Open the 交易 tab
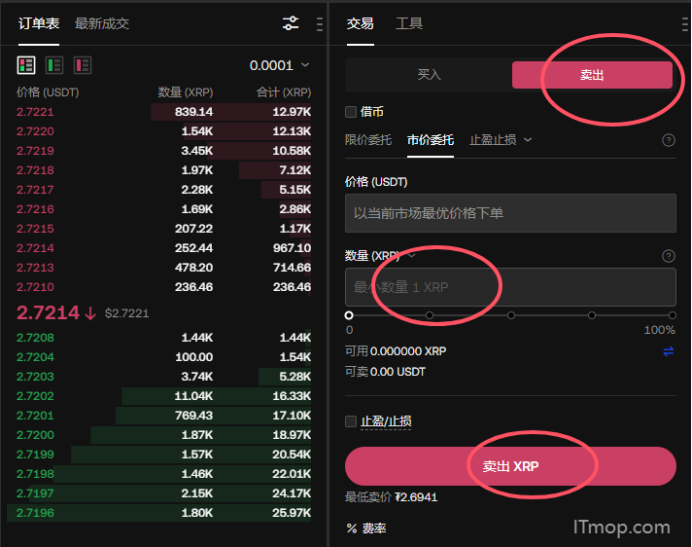 [360, 23]
